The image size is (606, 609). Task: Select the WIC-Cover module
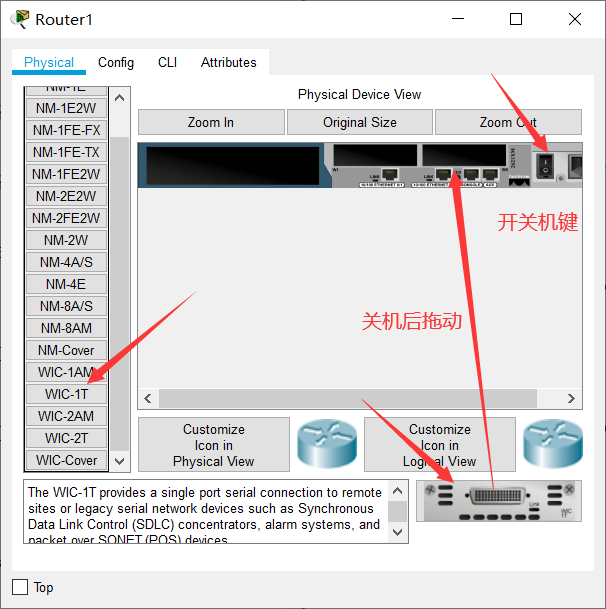(x=66, y=460)
